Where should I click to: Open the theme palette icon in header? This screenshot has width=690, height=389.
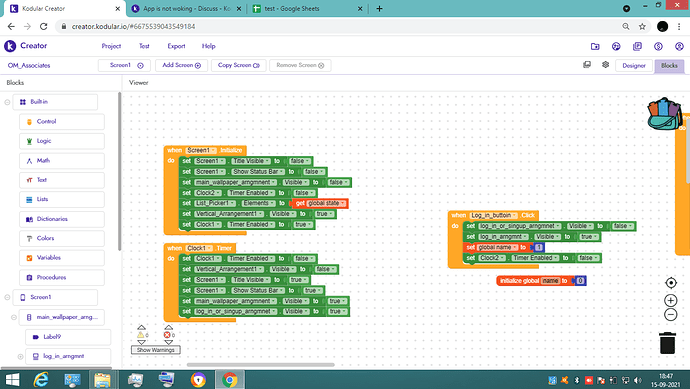coord(616,46)
